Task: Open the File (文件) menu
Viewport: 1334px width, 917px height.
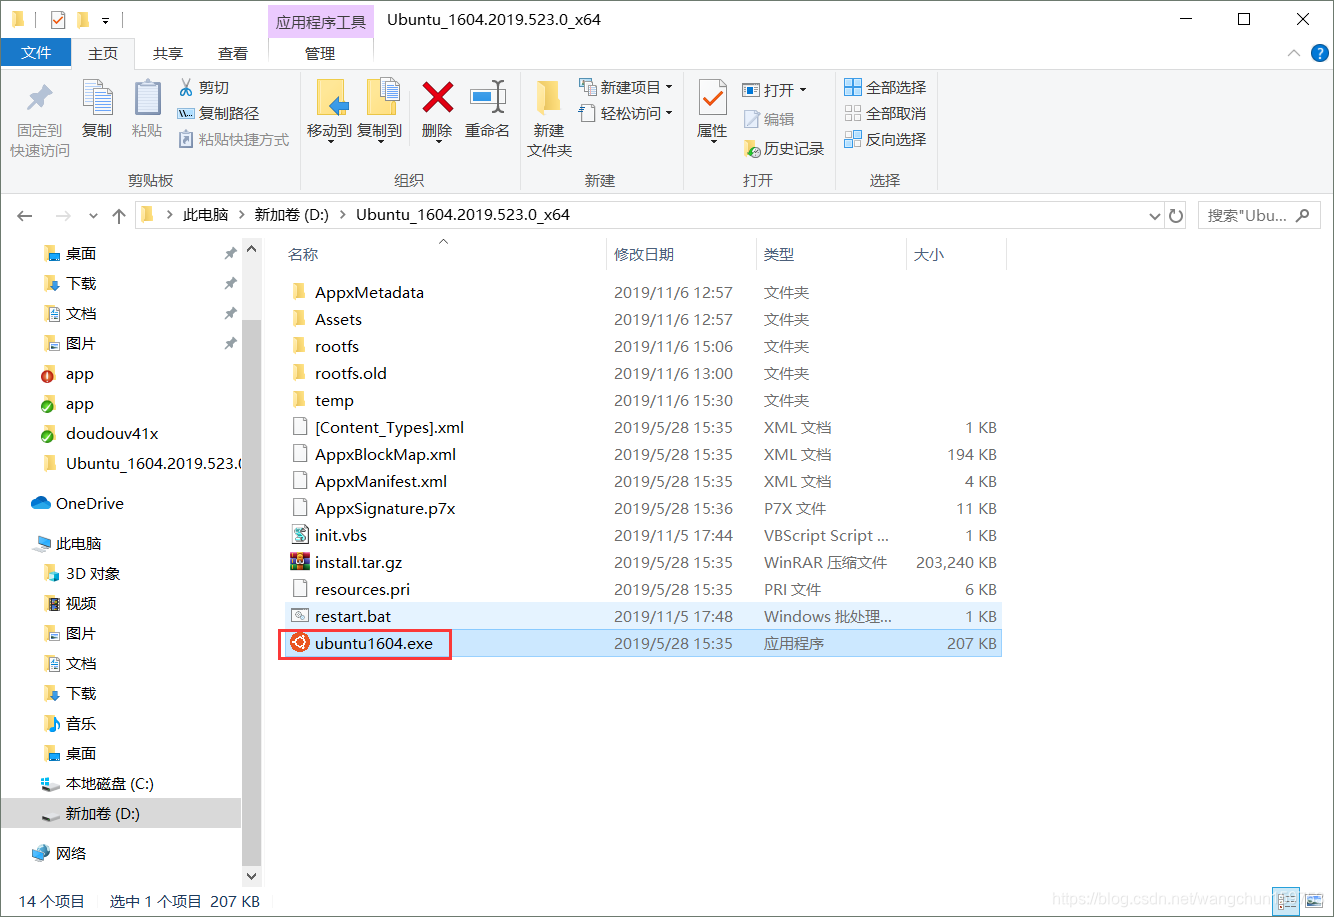Action: click(x=36, y=53)
